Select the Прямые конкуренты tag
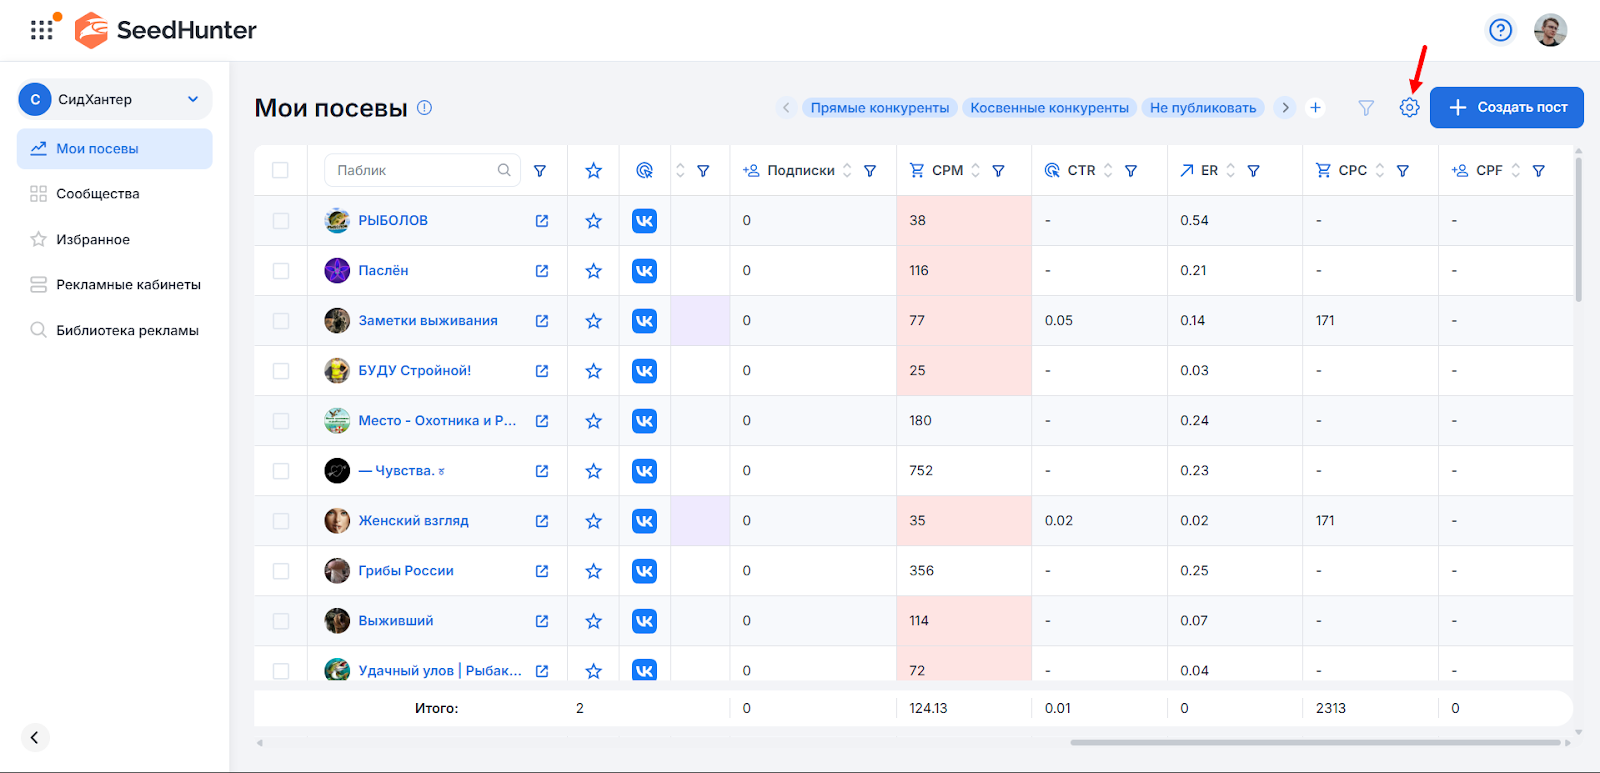Image resolution: width=1600 pixels, height=773 pixels. 879,108
